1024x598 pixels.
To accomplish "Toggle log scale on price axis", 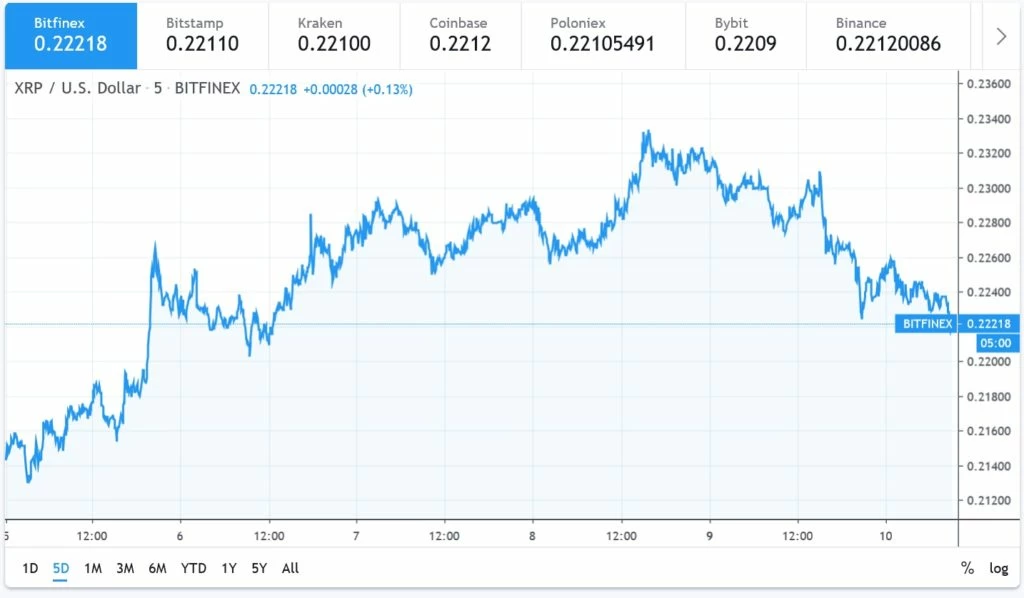I will (999, 569).
